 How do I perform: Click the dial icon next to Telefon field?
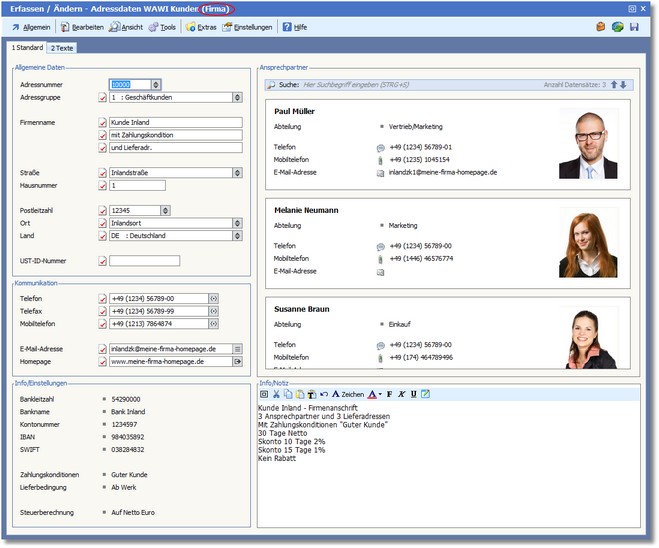[x=212, y=298]
